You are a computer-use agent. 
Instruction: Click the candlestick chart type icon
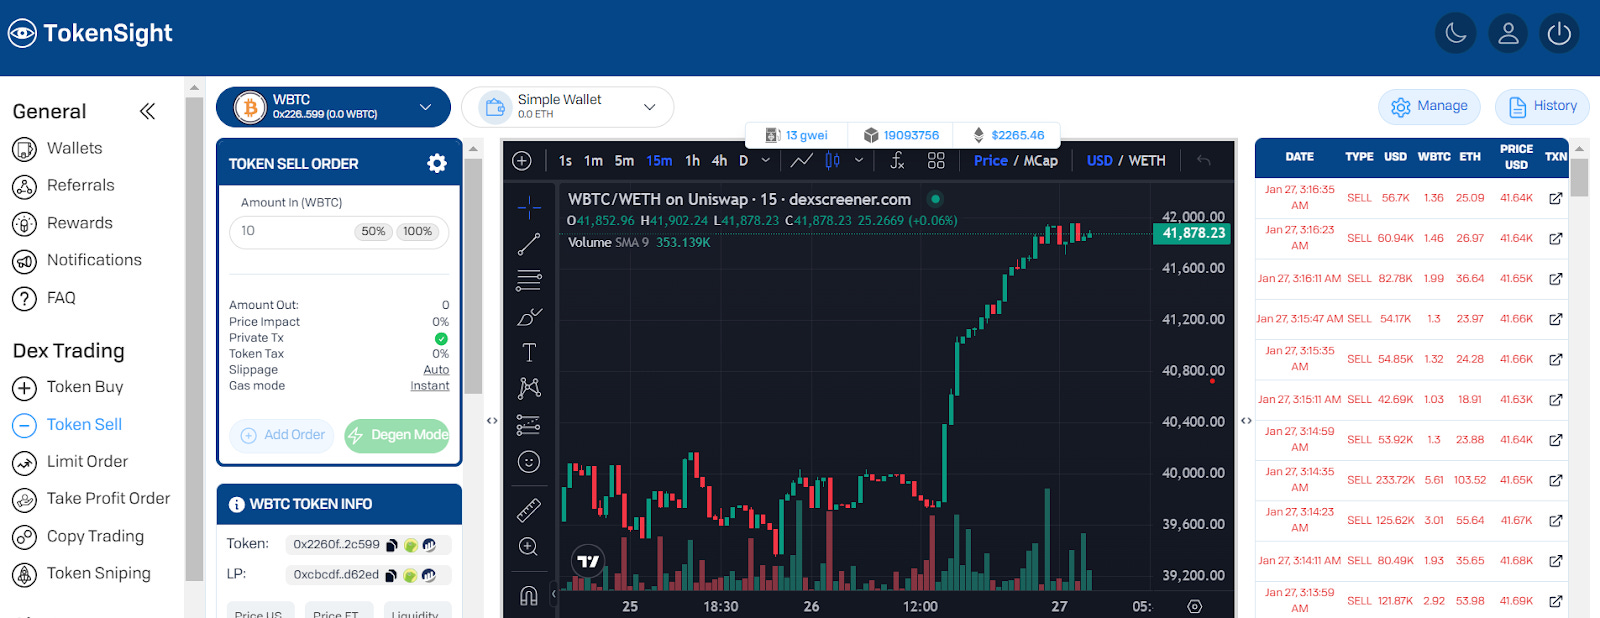point(832,160)
